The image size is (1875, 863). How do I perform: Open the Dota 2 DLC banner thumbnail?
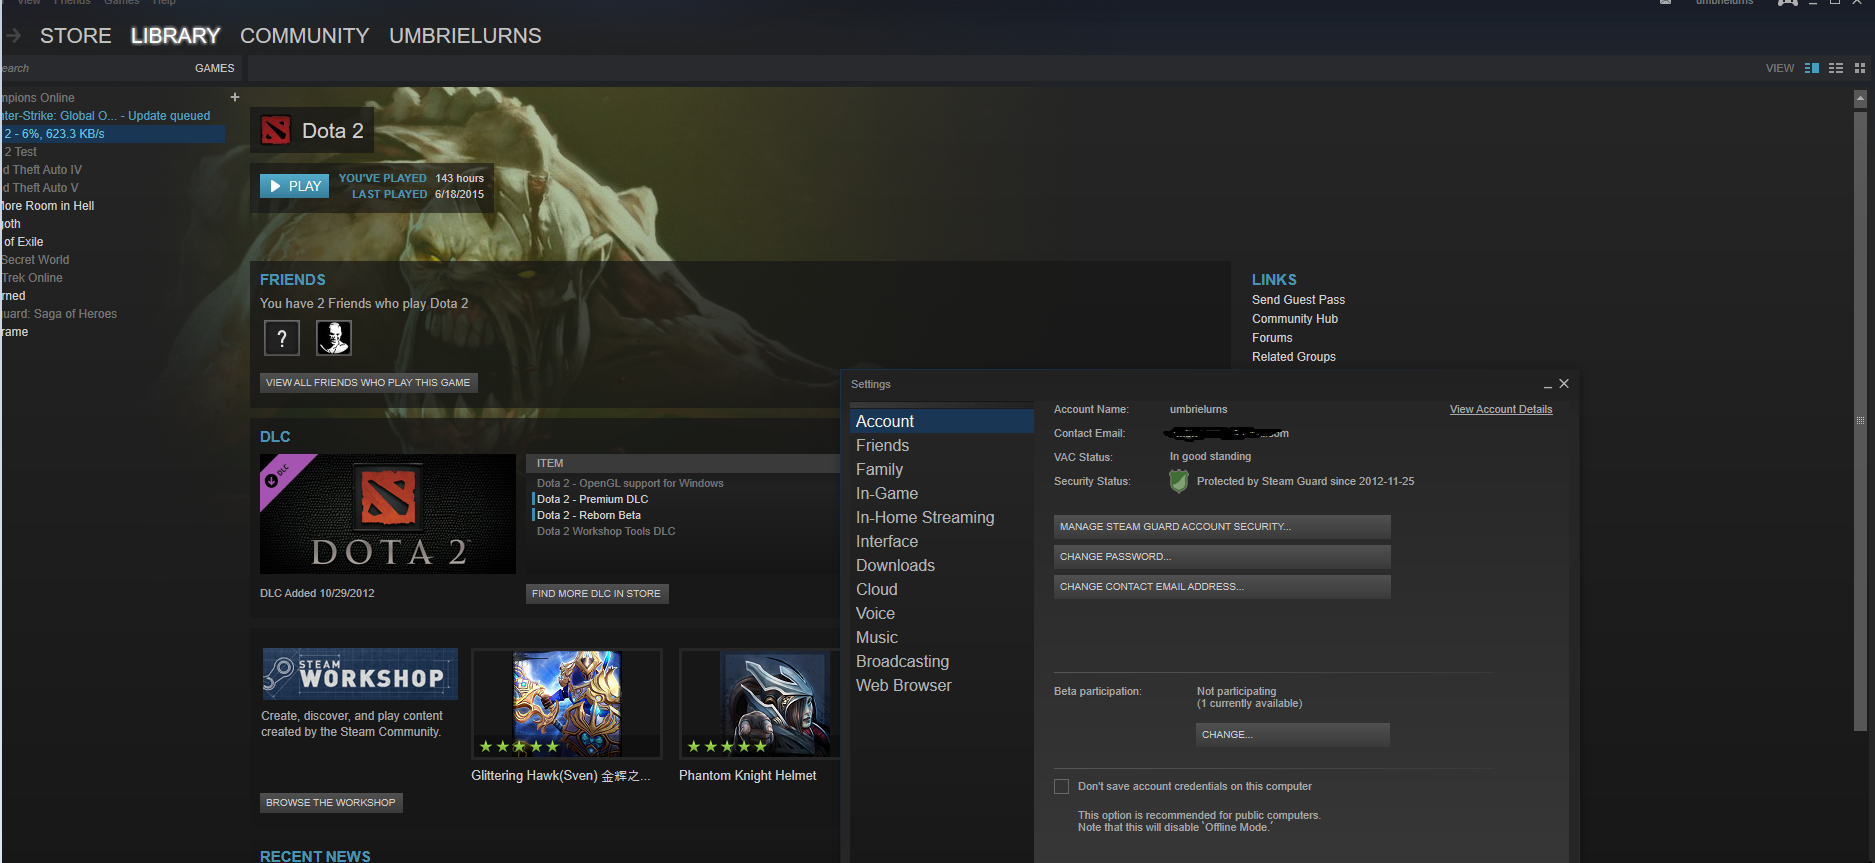coord(388,514)
